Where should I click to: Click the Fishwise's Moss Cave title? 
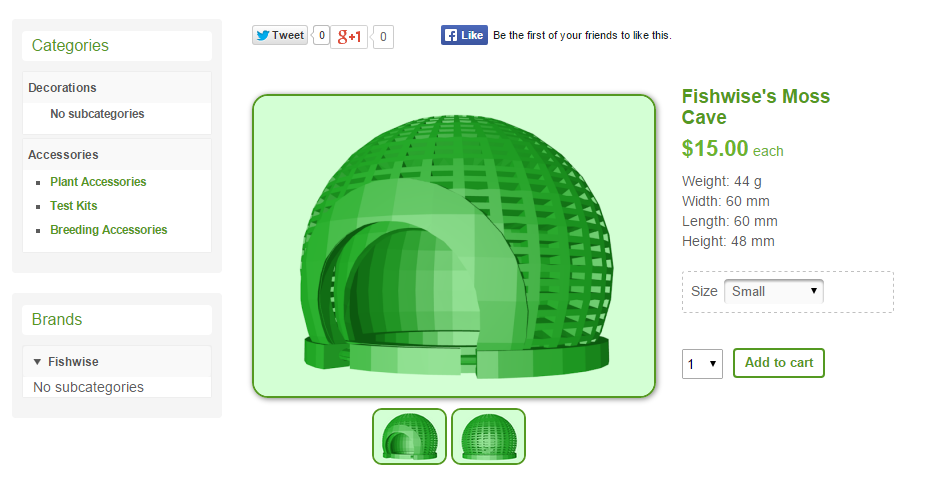[755, 106]
